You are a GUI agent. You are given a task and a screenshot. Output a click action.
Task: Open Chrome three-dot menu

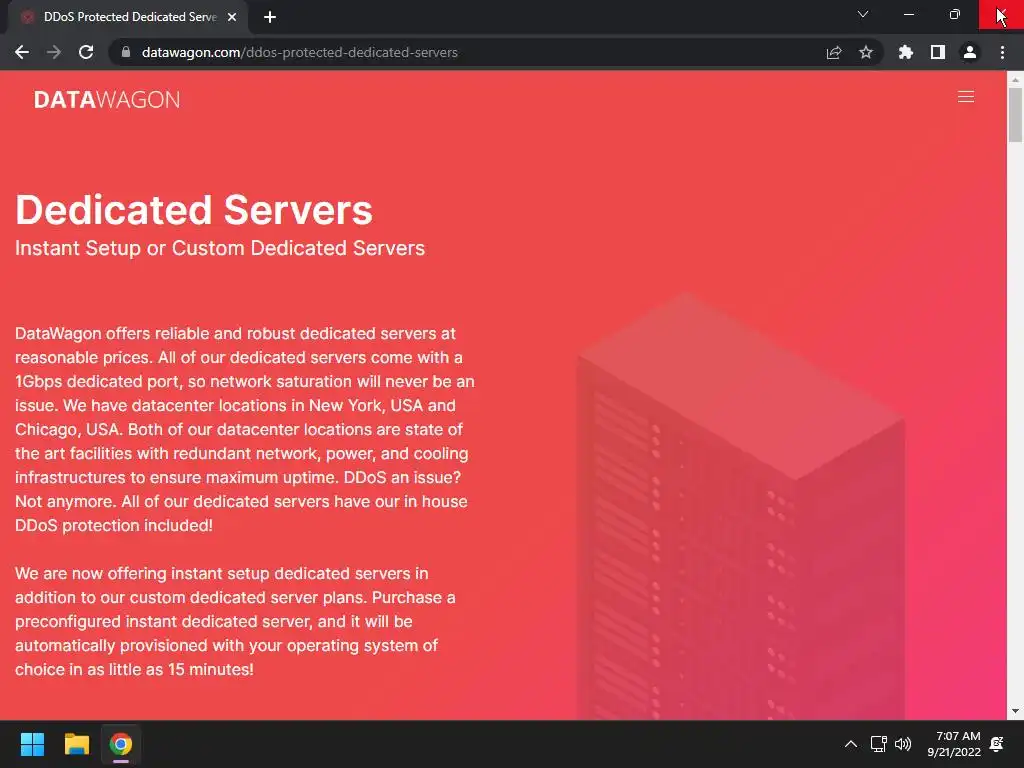tap(1002, 52)
